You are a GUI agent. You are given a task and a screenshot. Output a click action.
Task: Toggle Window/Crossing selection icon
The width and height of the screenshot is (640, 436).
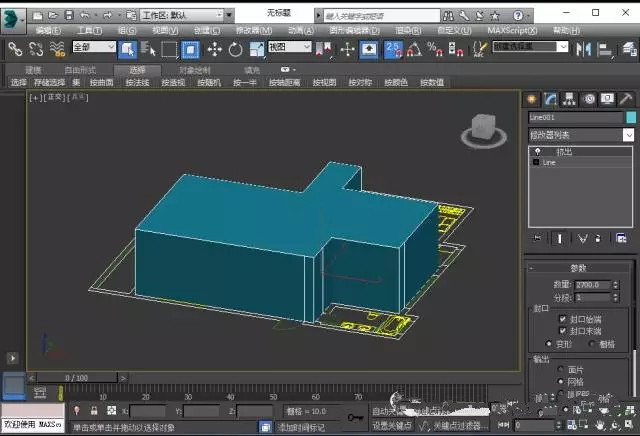click(190, 49)
